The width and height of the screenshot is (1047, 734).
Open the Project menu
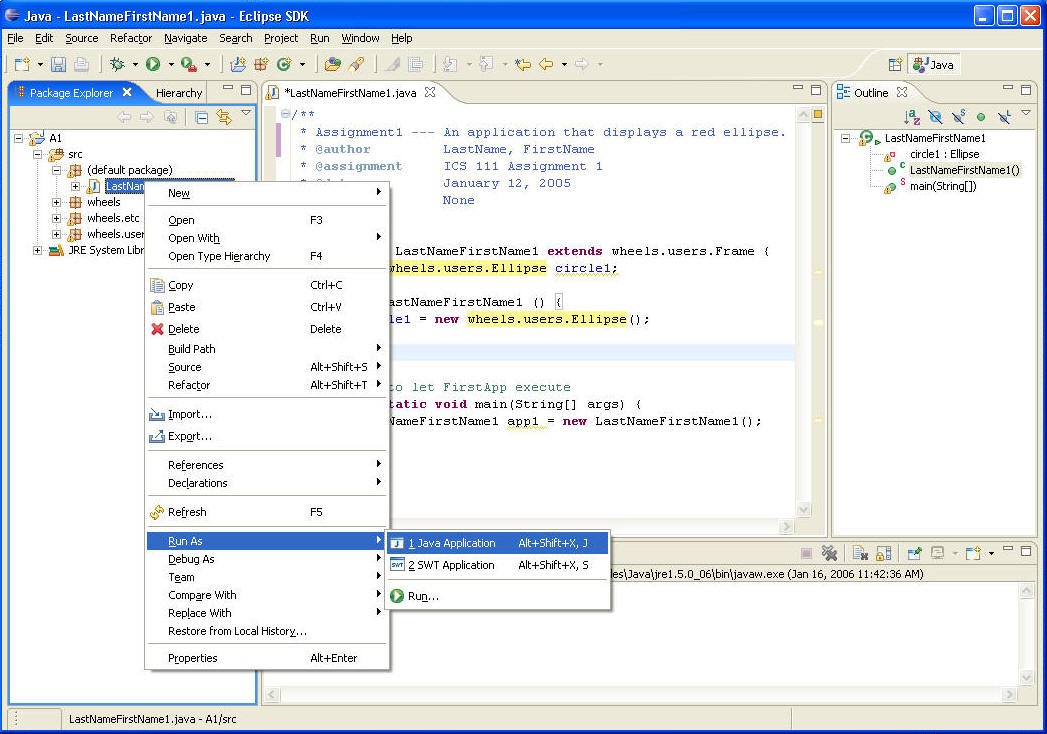[280, 38]
